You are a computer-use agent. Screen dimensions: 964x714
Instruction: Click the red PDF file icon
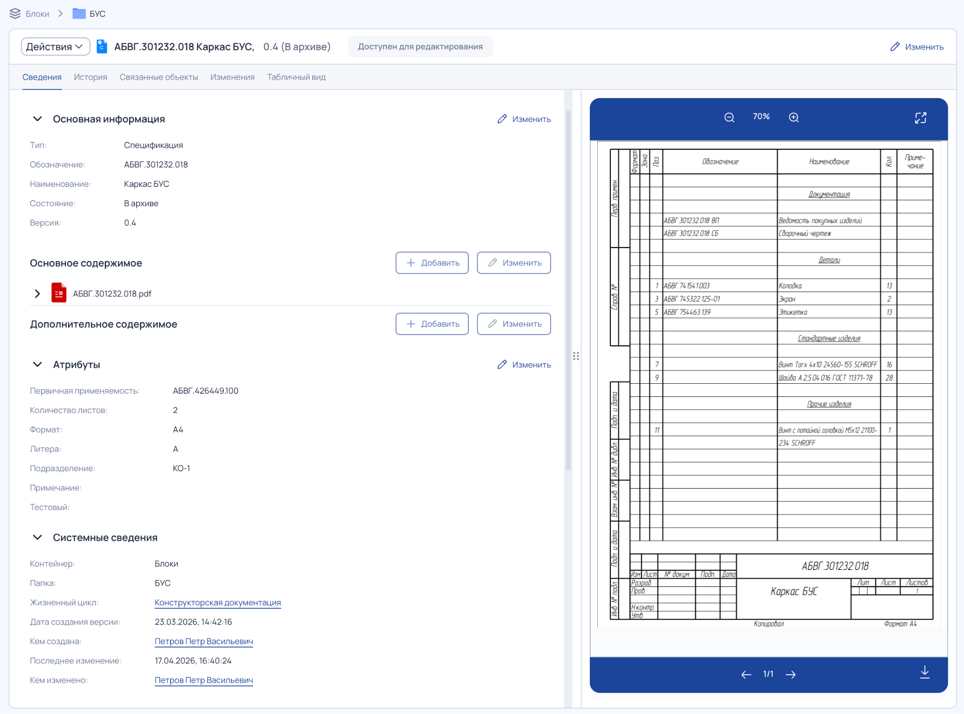click(58, 293)
